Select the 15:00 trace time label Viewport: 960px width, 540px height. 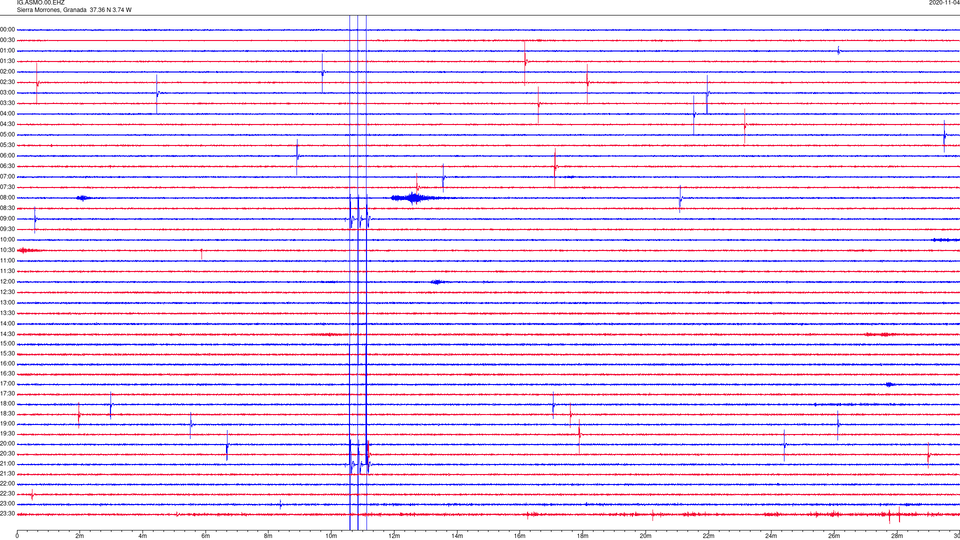pyautogui.click(x=7, y=344)
